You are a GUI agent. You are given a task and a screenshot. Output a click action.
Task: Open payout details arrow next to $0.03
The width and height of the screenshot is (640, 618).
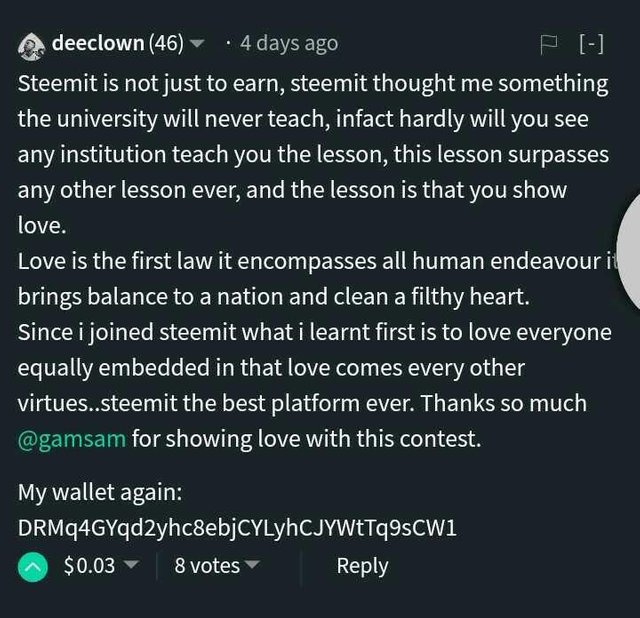pyautogui.click(x=131, y=565)
